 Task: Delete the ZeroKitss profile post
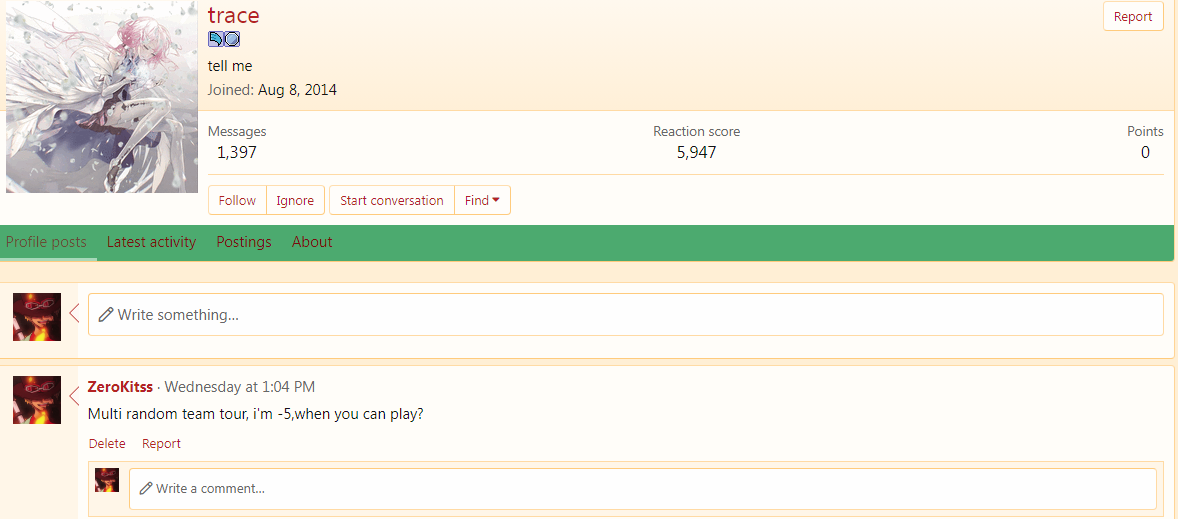coord(107,444)
